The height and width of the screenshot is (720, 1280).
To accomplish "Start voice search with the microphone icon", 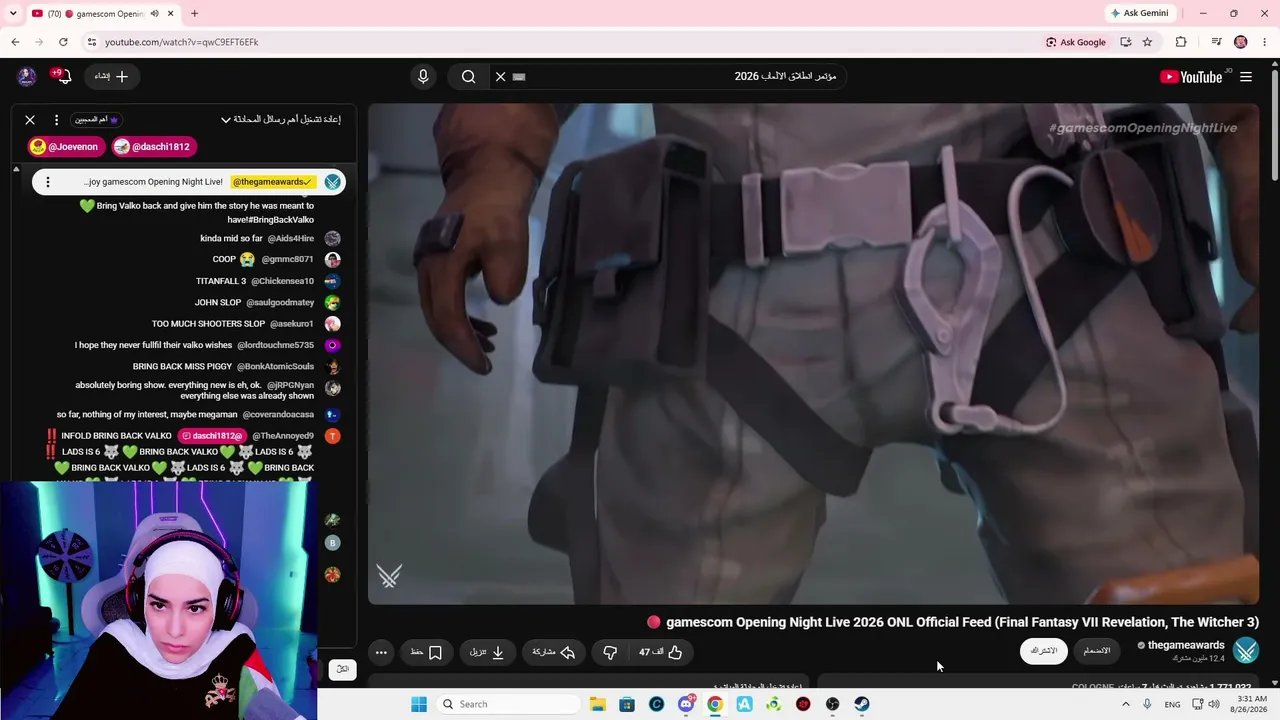I will [423, 77].
